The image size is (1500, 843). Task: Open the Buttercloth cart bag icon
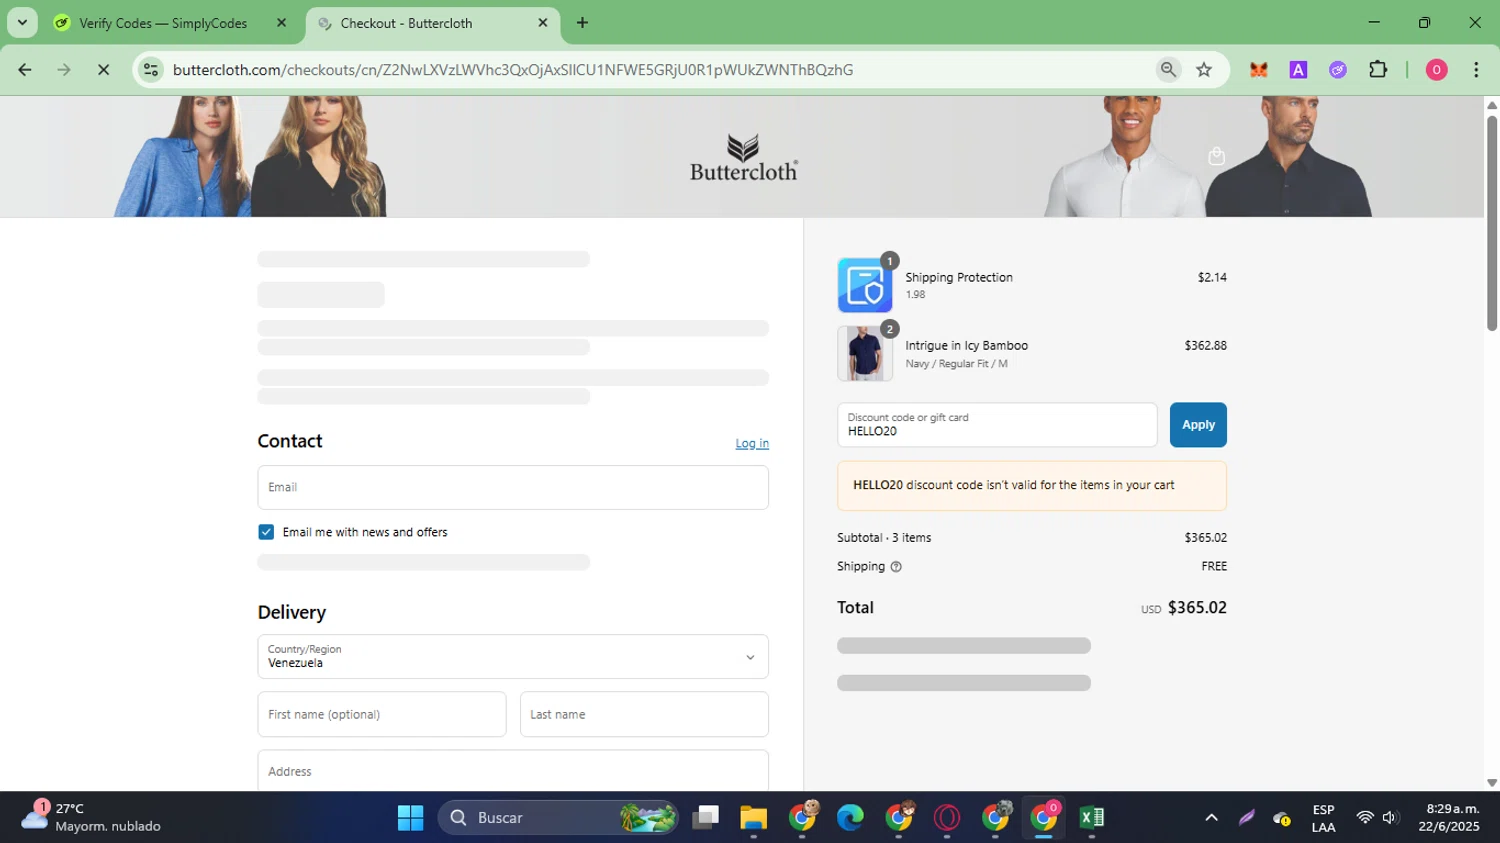coord(1216,156)
